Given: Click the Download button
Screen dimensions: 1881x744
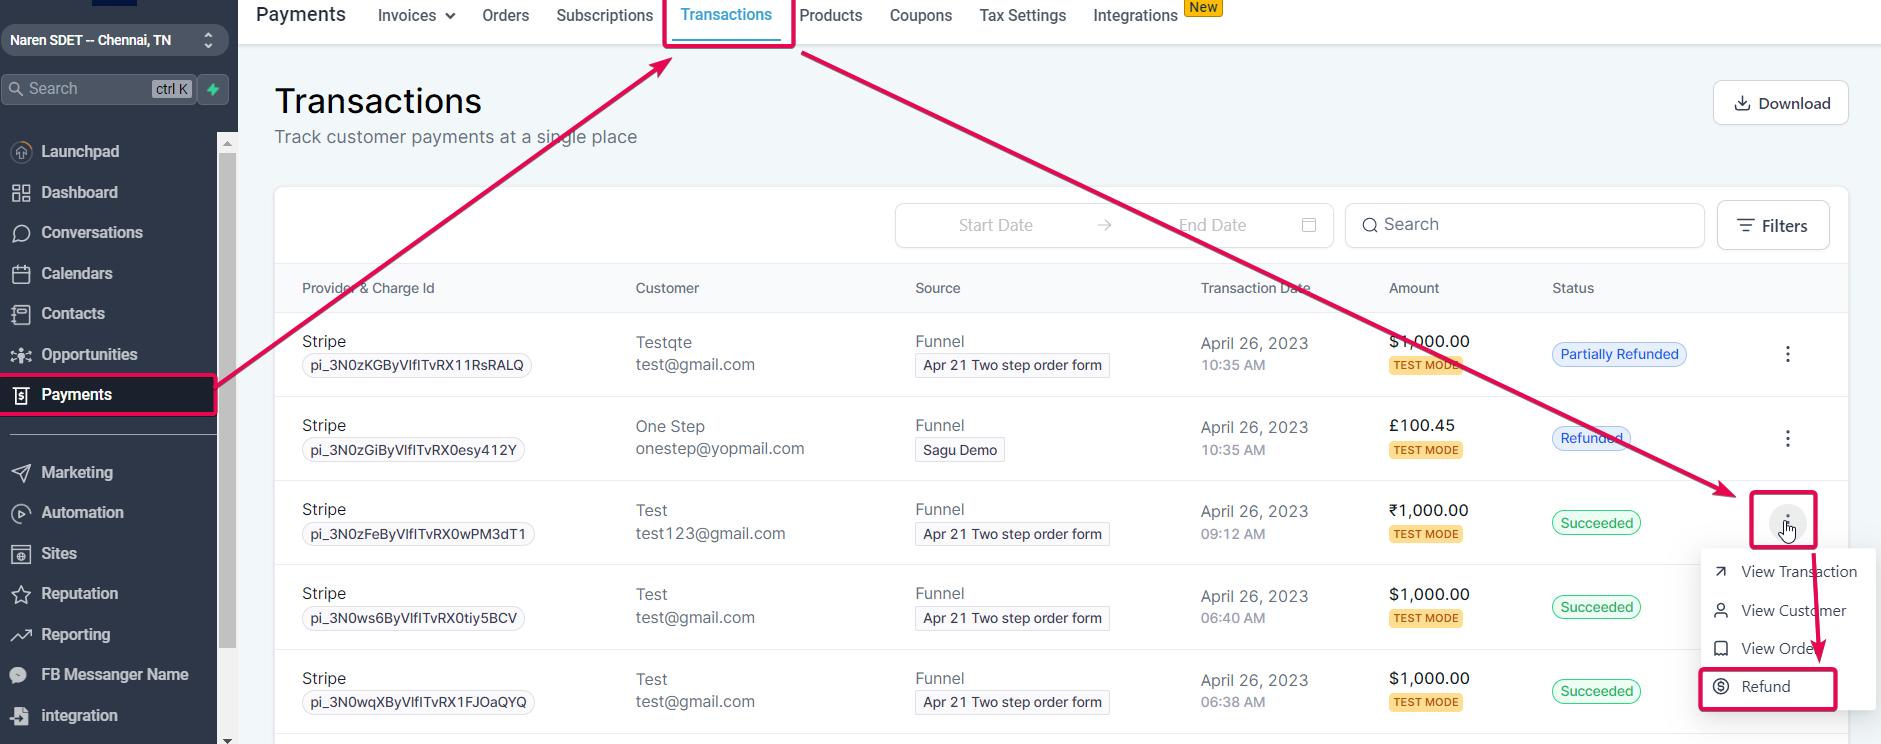Looking at the screenshot, I should tap(1781, 103).
